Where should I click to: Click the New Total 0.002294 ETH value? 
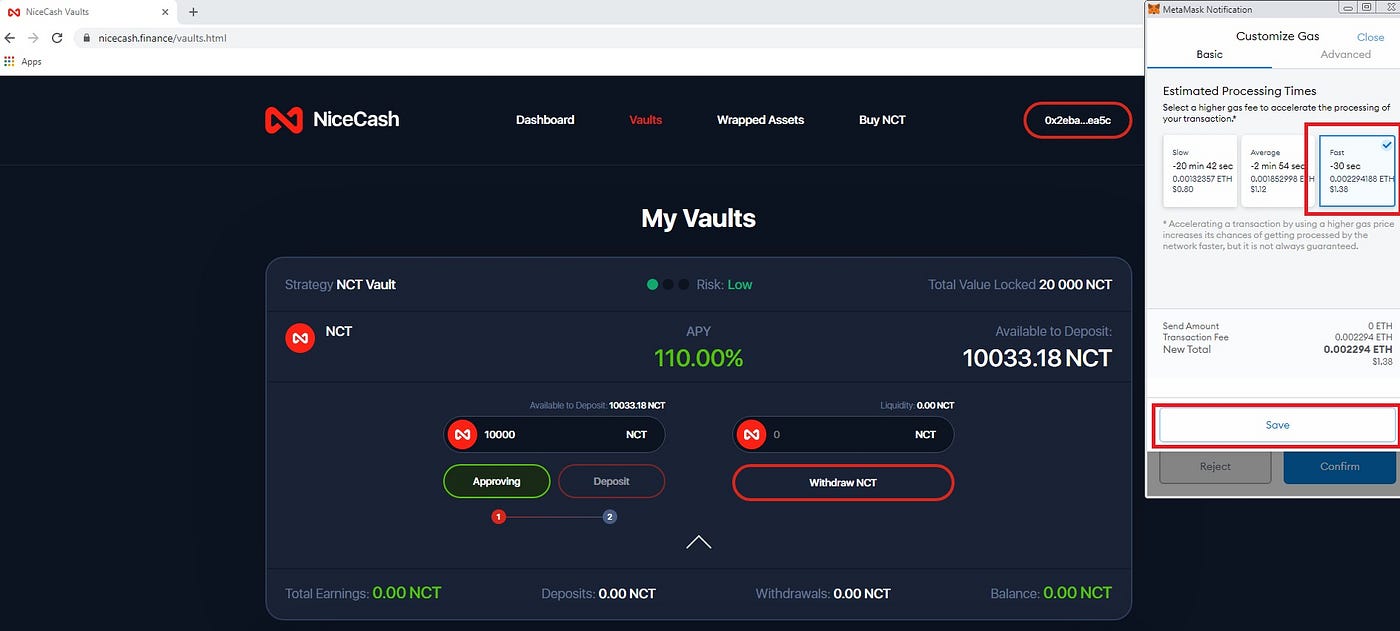pyautogui.click(x=1357, y=350)
